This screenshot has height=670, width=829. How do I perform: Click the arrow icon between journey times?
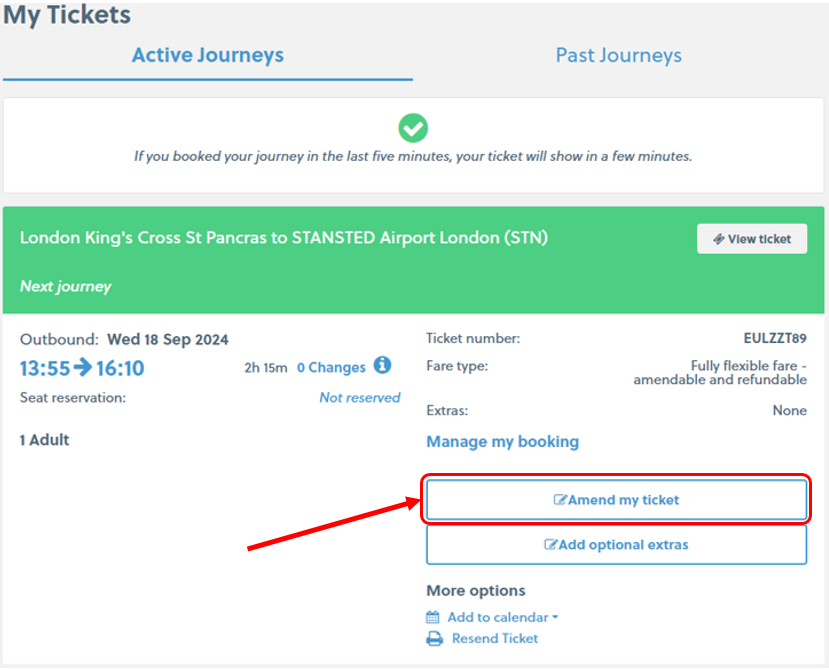83,368
